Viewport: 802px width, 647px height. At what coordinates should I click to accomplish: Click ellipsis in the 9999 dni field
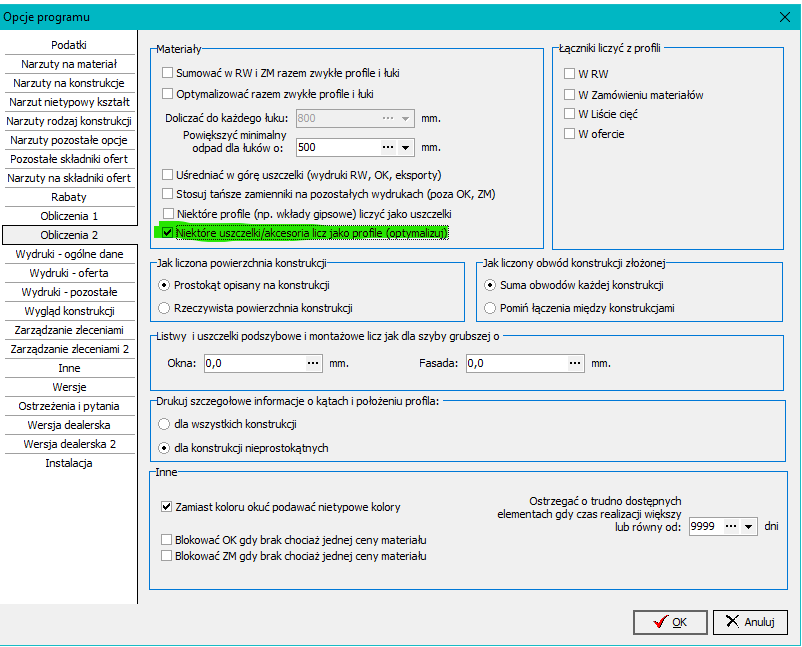731,524
